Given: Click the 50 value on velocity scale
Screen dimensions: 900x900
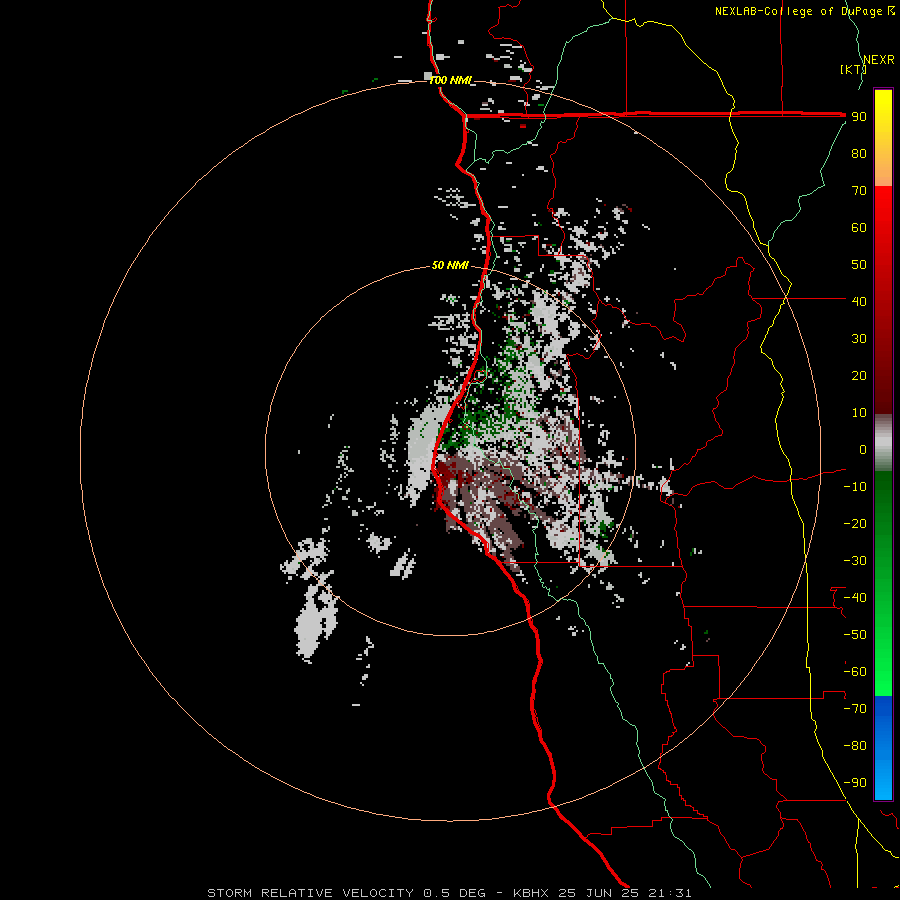Looking at the screenshot, I should pos(859,265).
